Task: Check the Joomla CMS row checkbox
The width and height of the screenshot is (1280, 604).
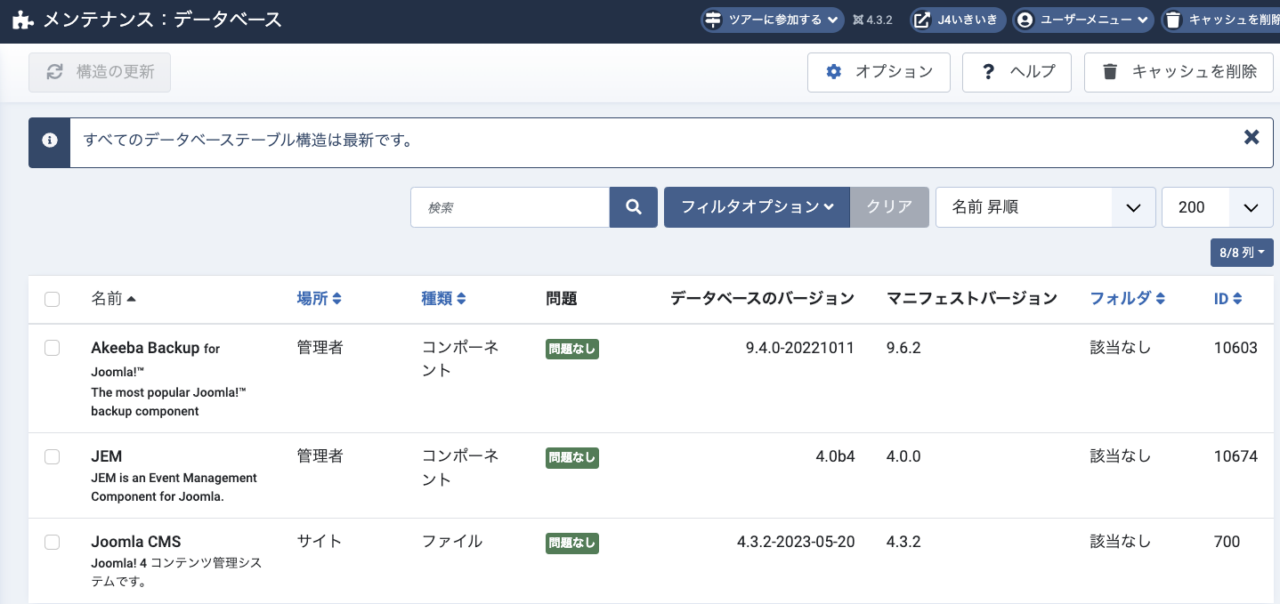Action: [x=52, y=542]
